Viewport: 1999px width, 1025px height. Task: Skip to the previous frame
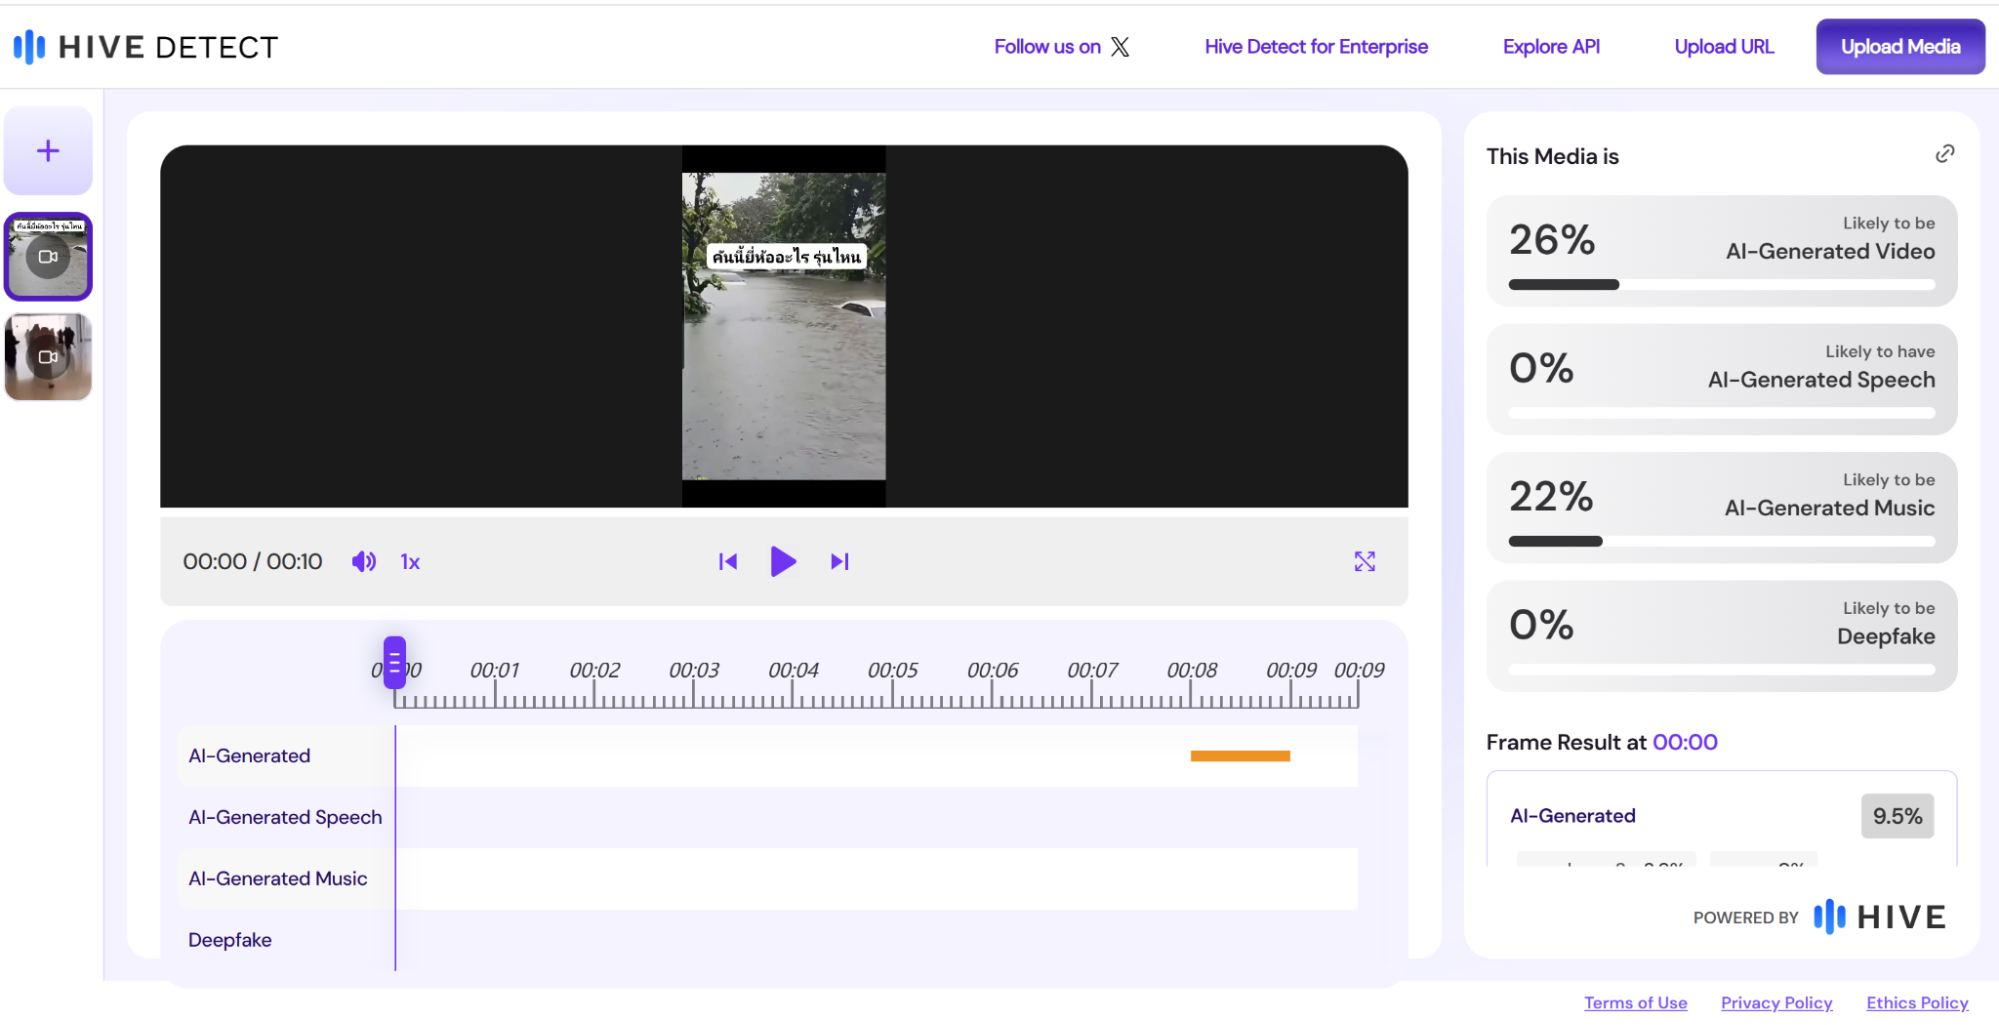point(728,562)
